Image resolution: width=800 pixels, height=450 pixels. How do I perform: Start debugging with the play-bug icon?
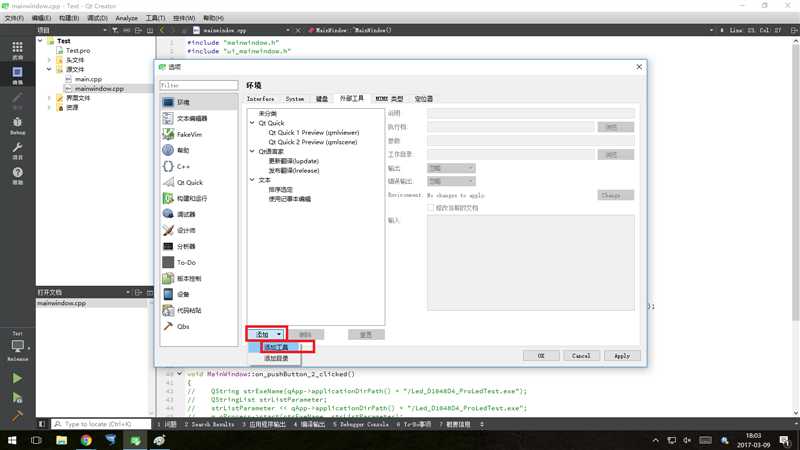pos(17,397)
